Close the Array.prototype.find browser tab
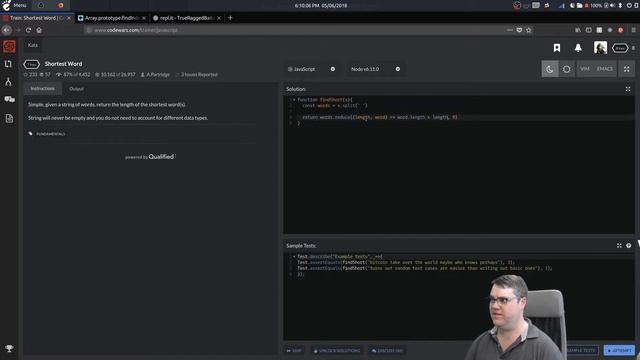 pyautogui.click(x=144, y=18)
